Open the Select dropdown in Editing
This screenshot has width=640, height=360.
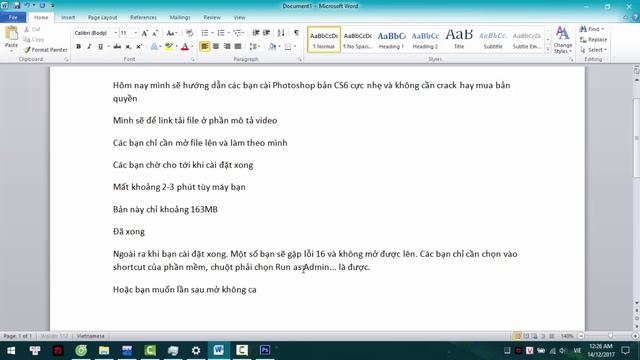pyautogui.click(x=593, y=50)
